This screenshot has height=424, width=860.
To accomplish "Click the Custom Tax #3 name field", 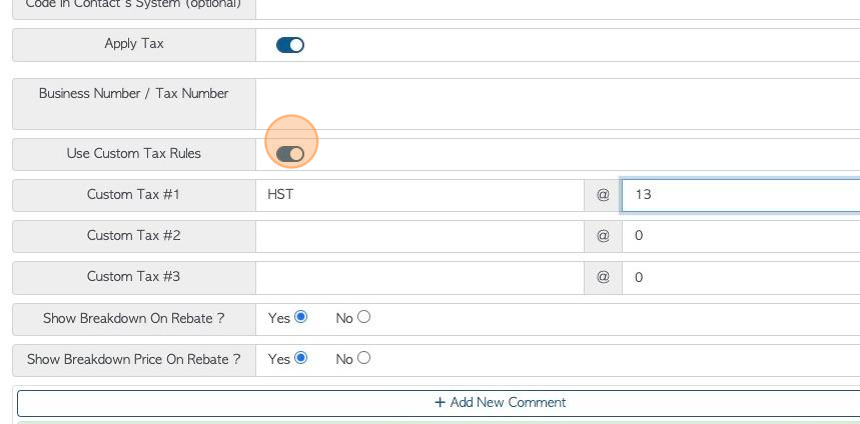I will point(420,277).
